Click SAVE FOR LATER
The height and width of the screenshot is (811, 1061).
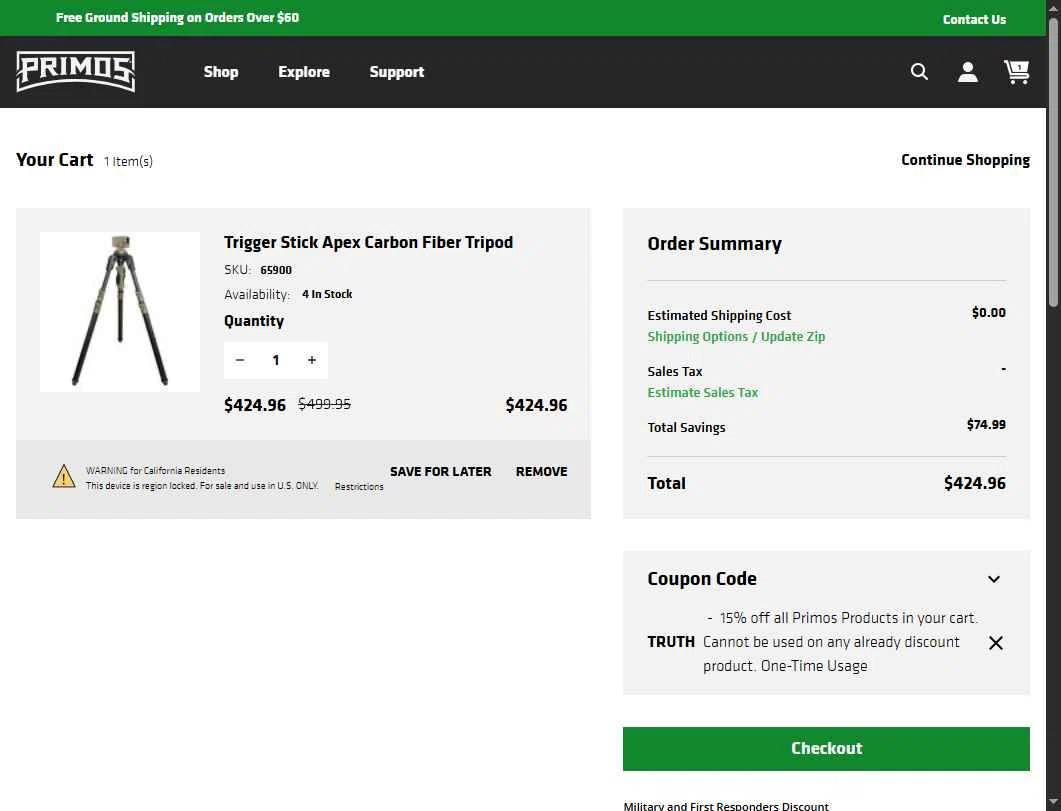441,471
